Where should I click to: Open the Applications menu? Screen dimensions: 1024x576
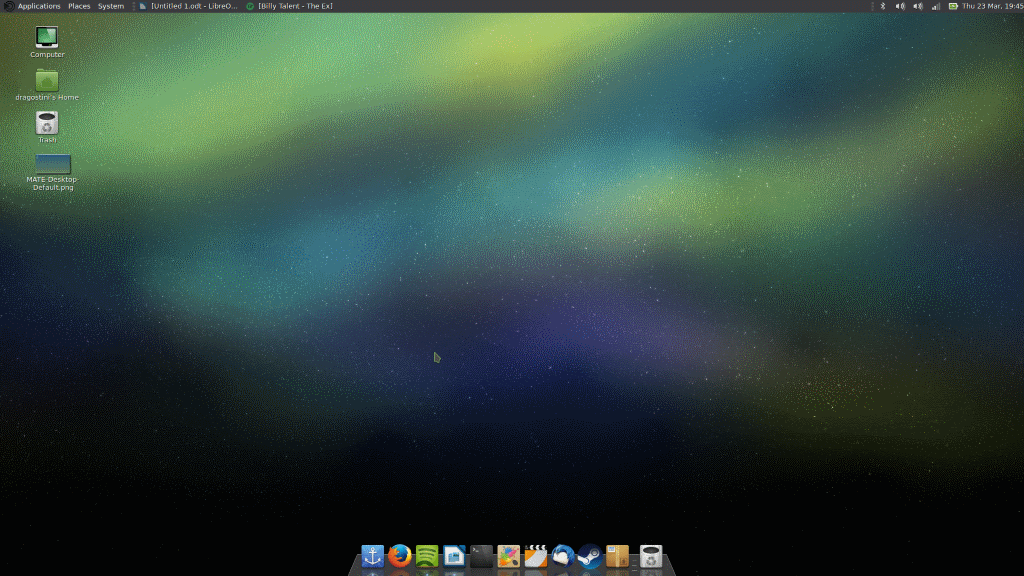[38, 6]
